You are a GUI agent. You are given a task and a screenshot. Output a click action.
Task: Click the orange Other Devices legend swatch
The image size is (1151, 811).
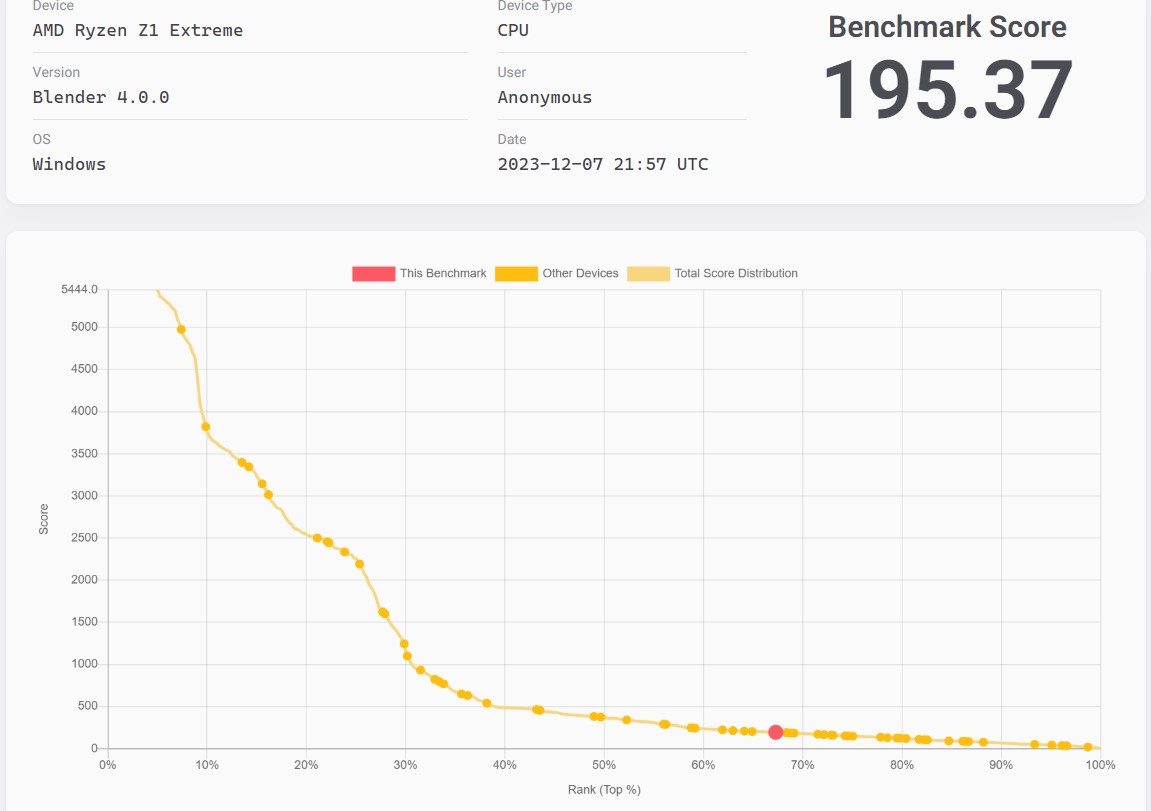click(516, 273)
